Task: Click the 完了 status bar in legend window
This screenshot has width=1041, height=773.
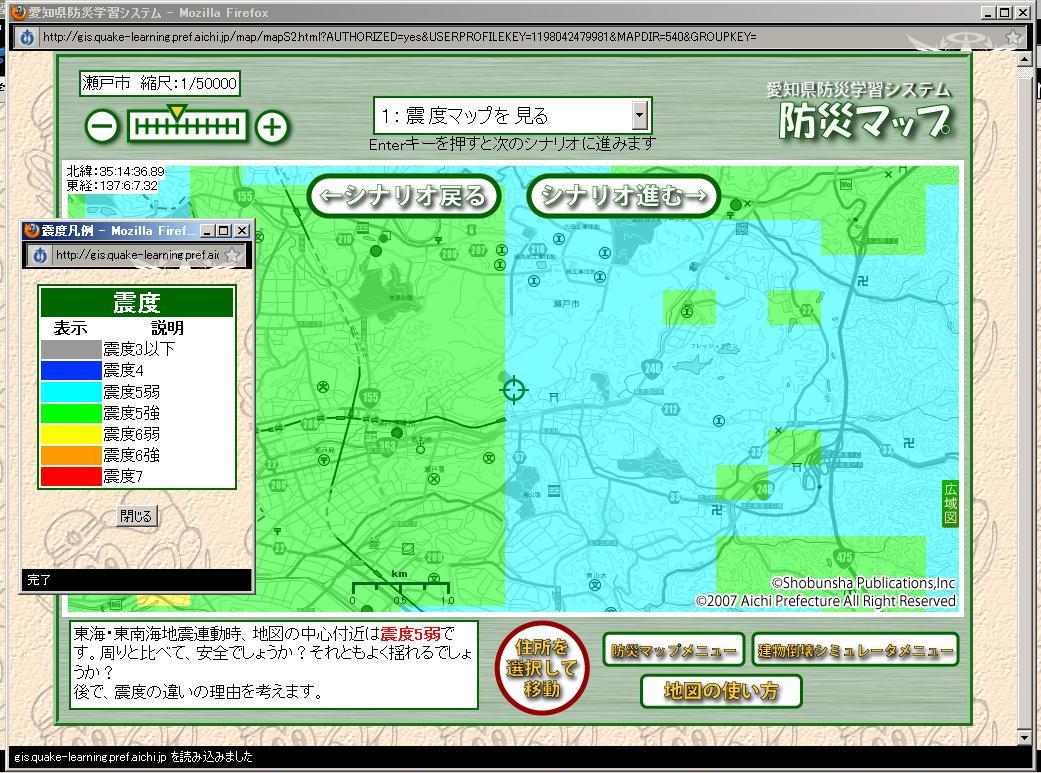Action: click(x=137, y=580)
